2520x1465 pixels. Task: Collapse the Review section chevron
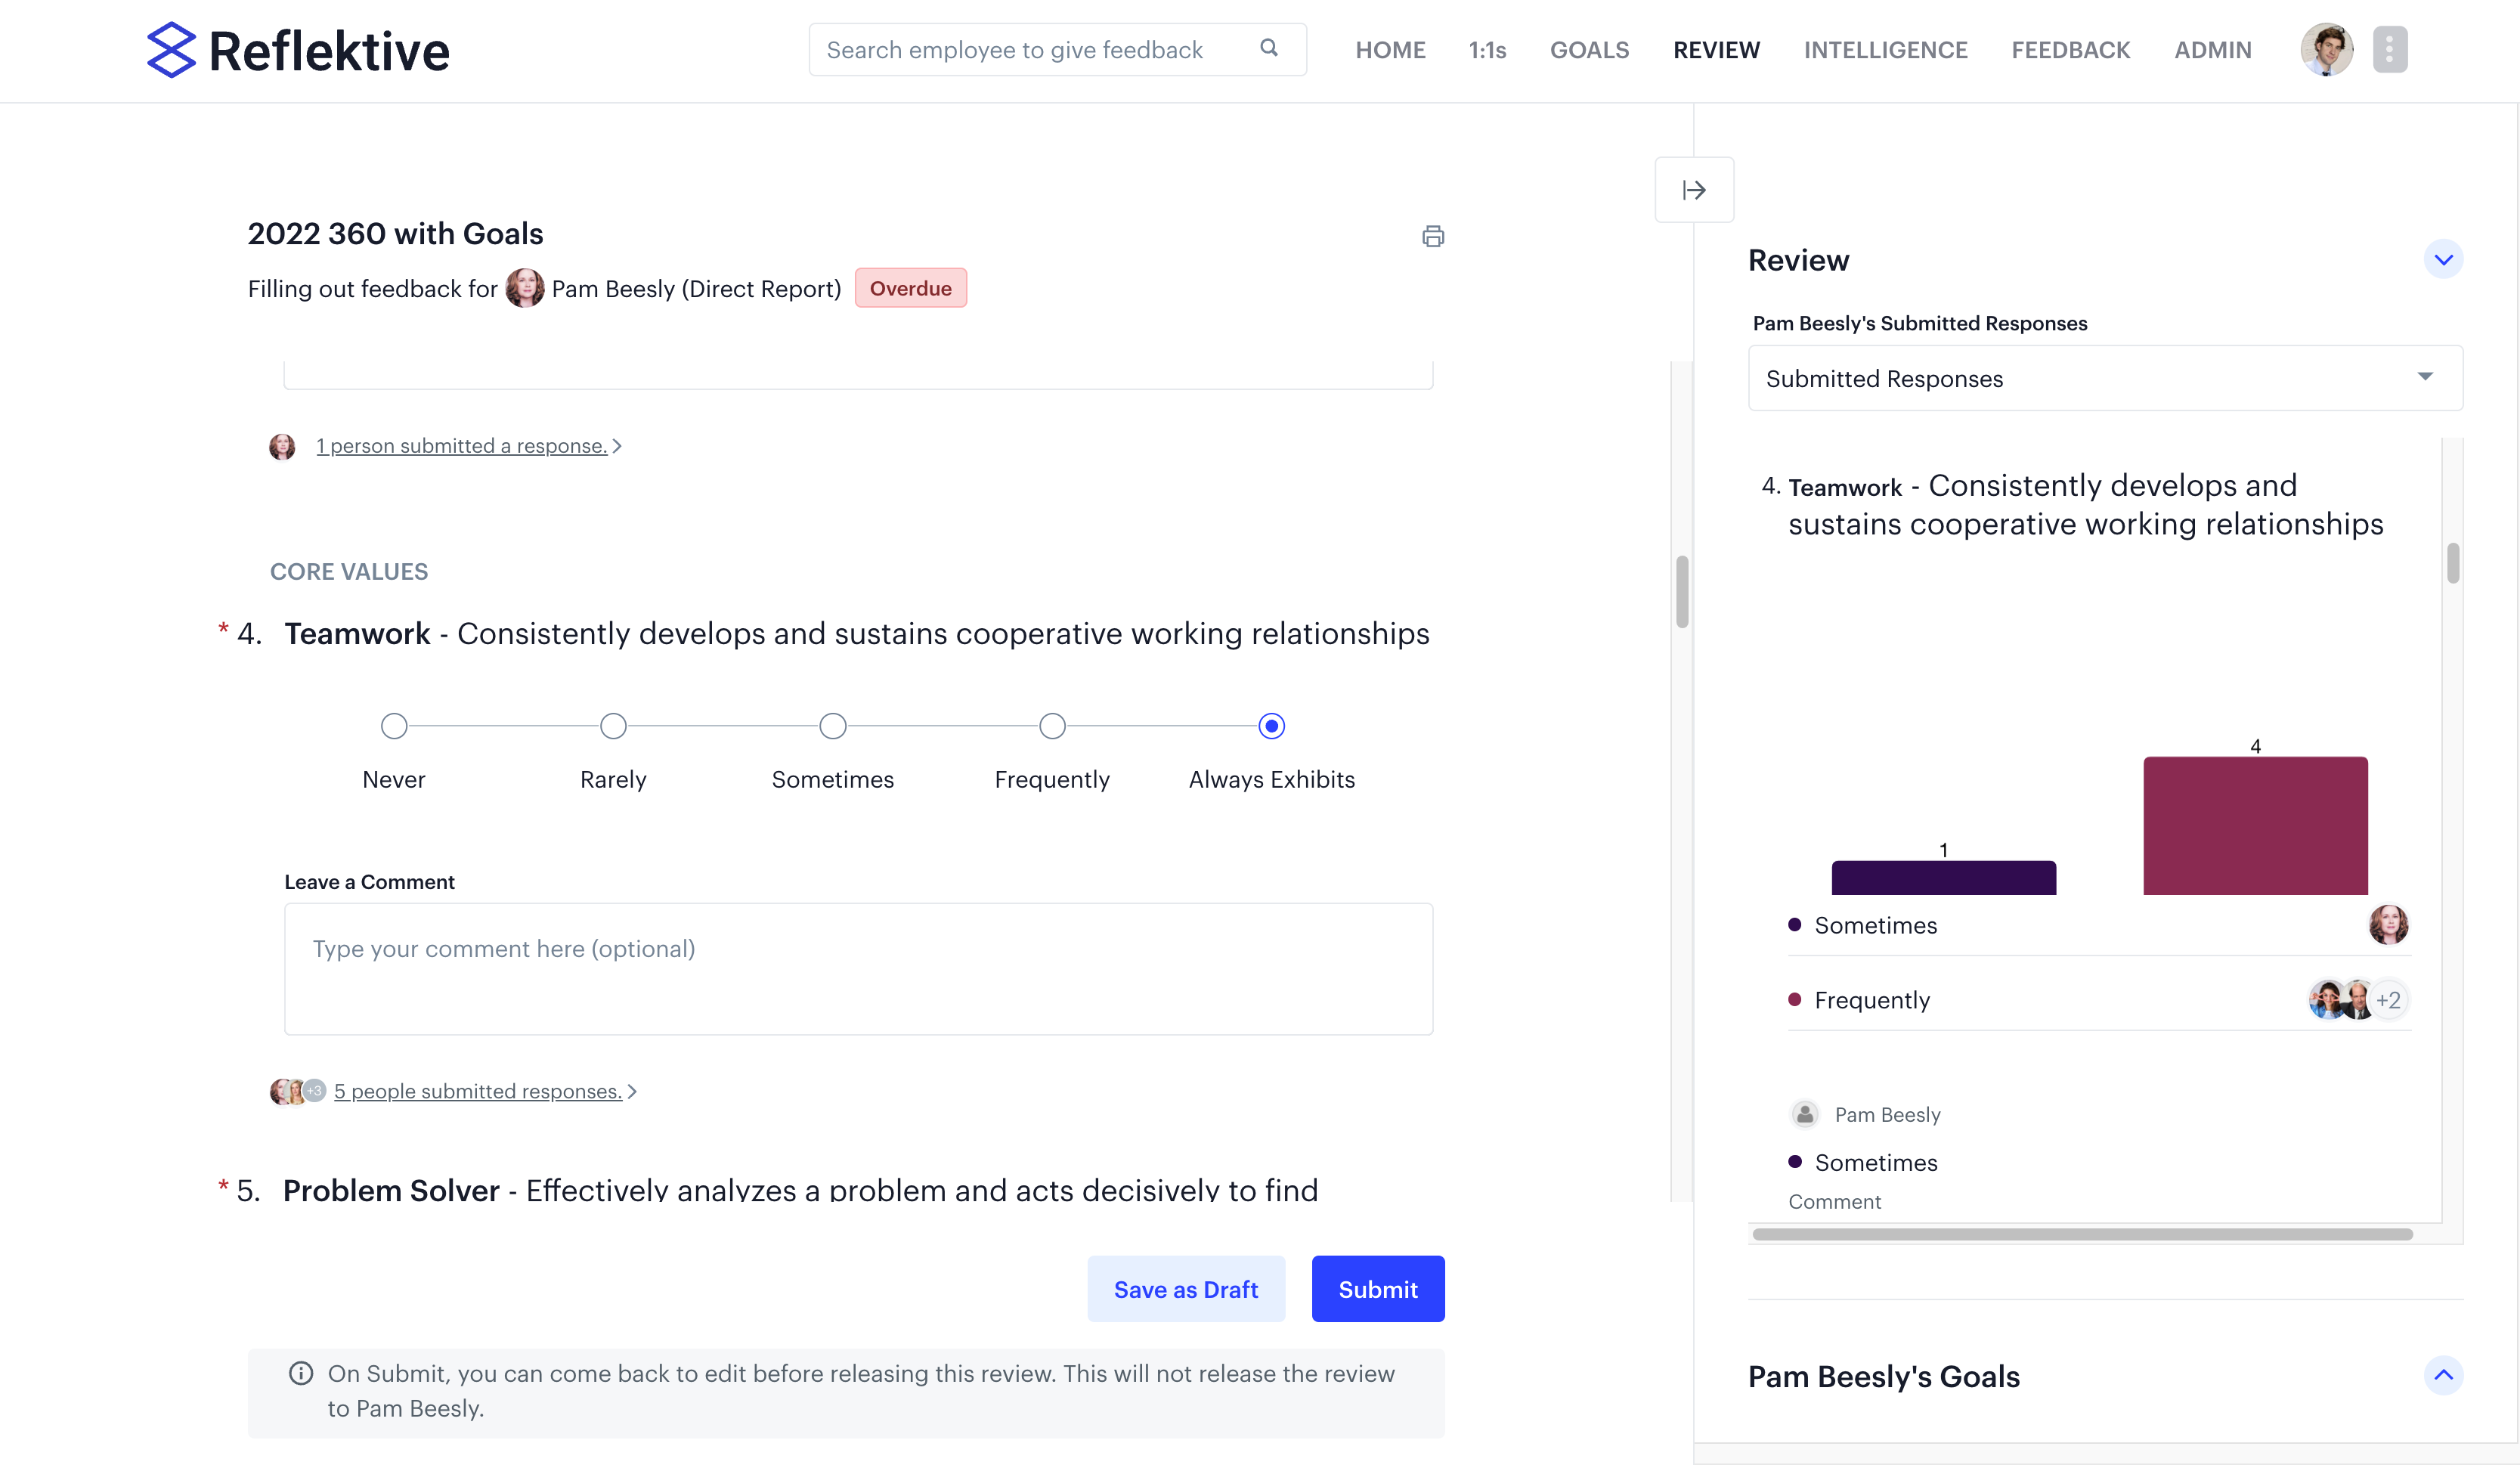[2444, 258]
